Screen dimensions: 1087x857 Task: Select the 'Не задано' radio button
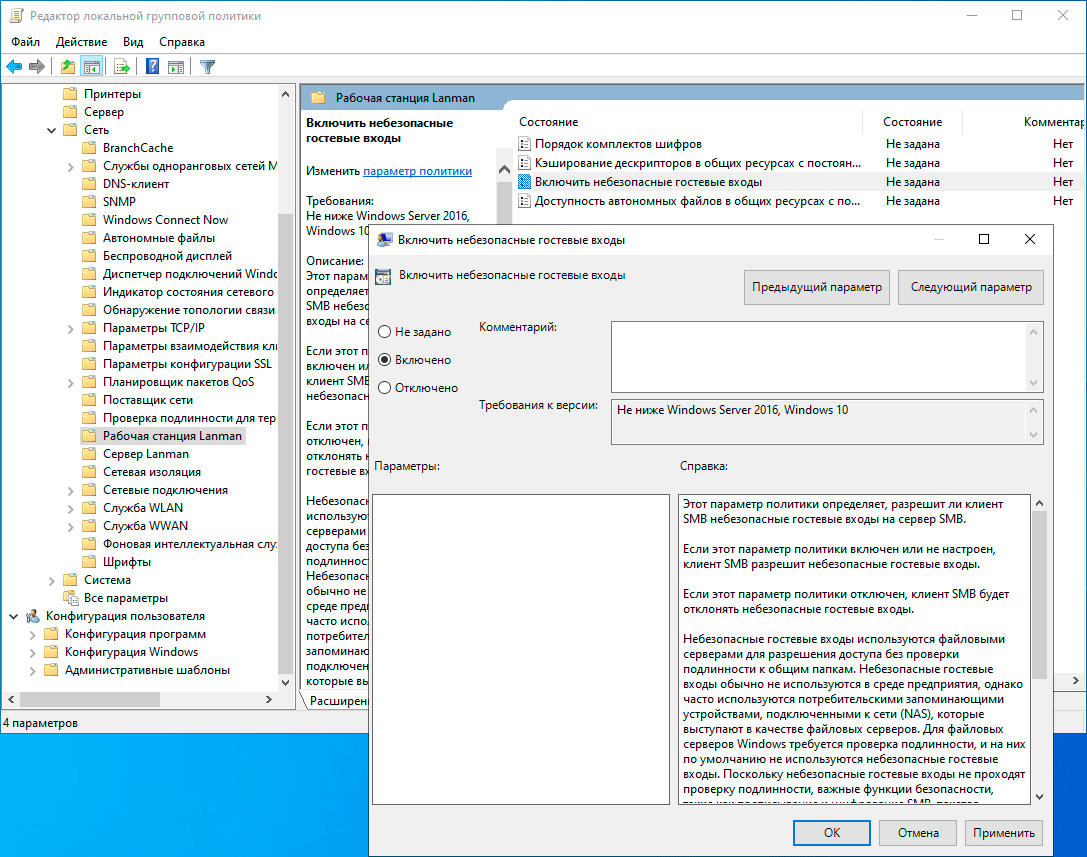(384, 332)
